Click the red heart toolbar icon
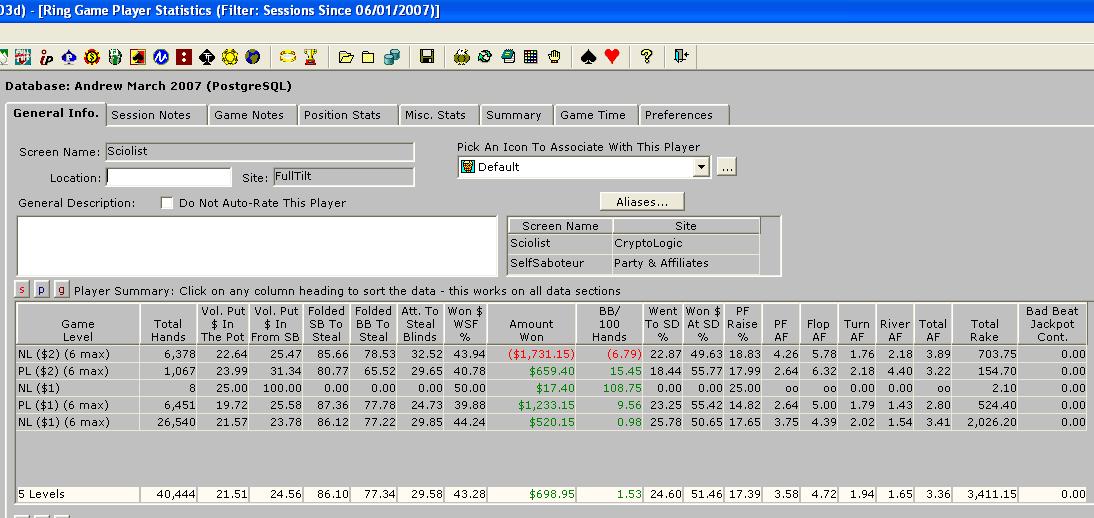Image resolution: width=1094 pixels, height=518 pixels. tap(612, 57)
